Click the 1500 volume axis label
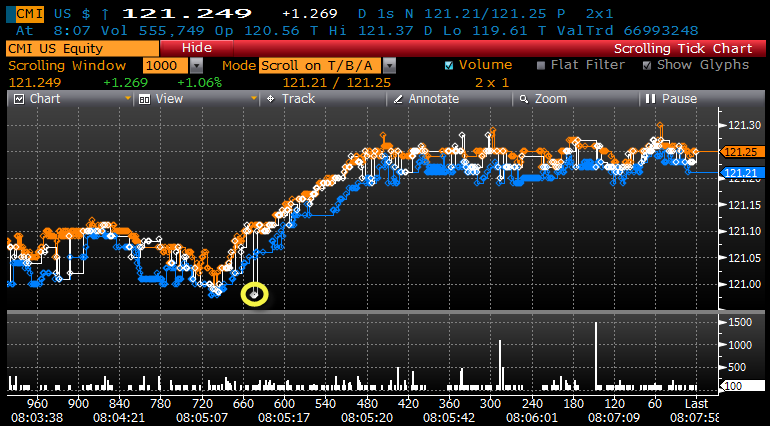 pos(740,322)
